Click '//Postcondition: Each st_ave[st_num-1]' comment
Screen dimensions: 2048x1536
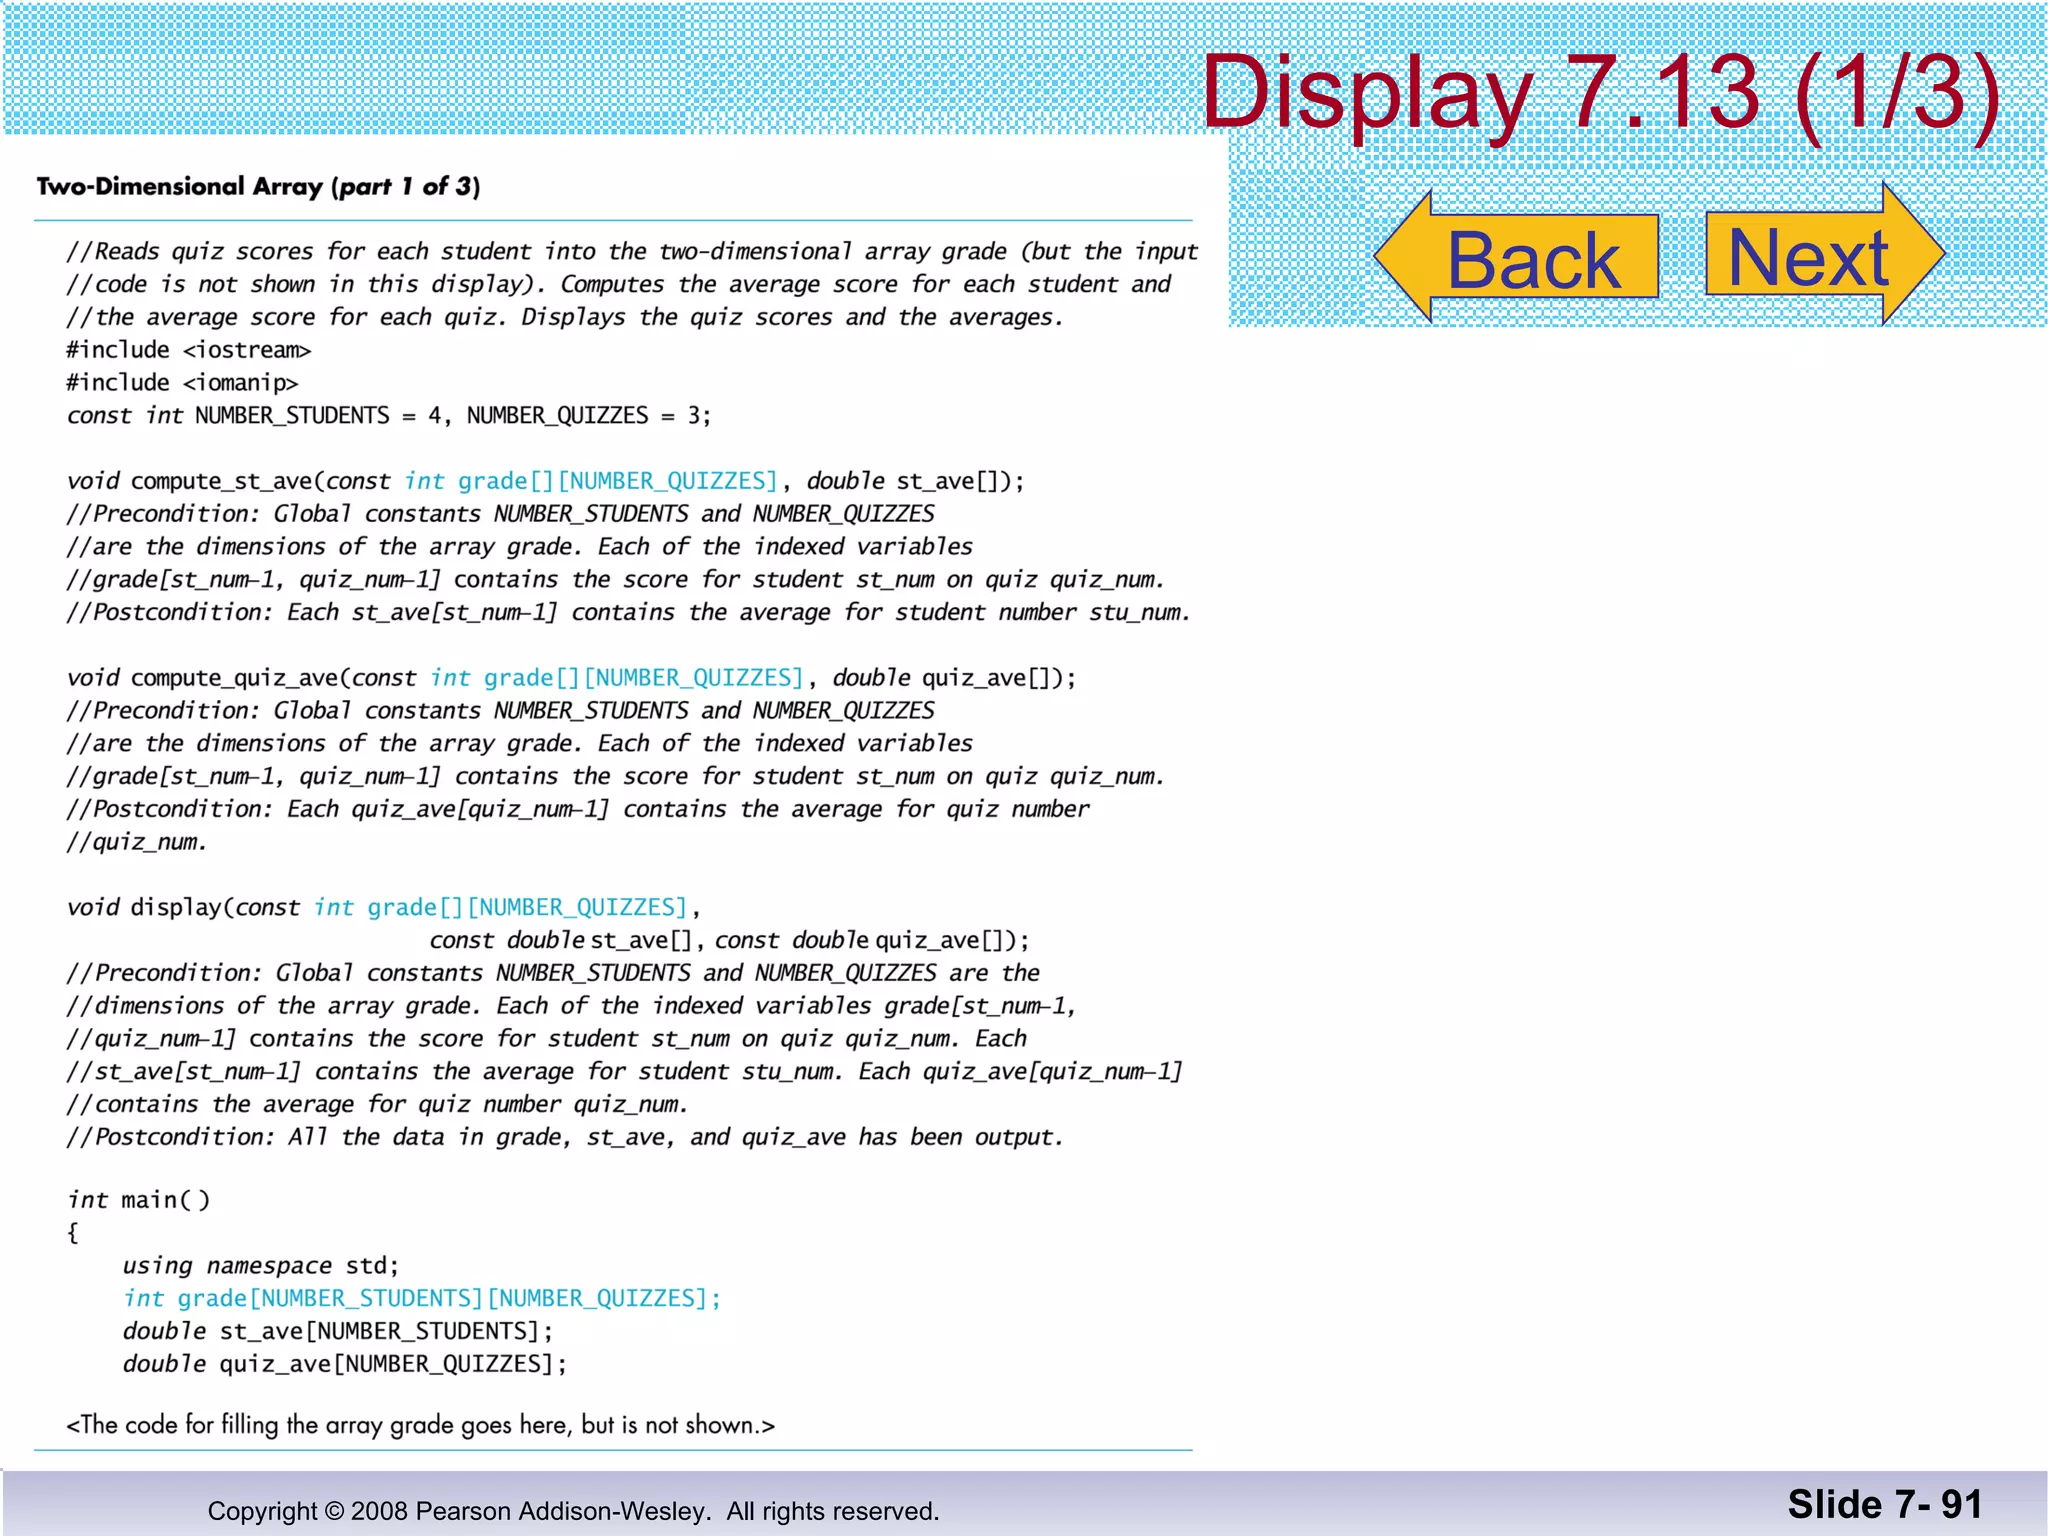[x=628, y=612]
